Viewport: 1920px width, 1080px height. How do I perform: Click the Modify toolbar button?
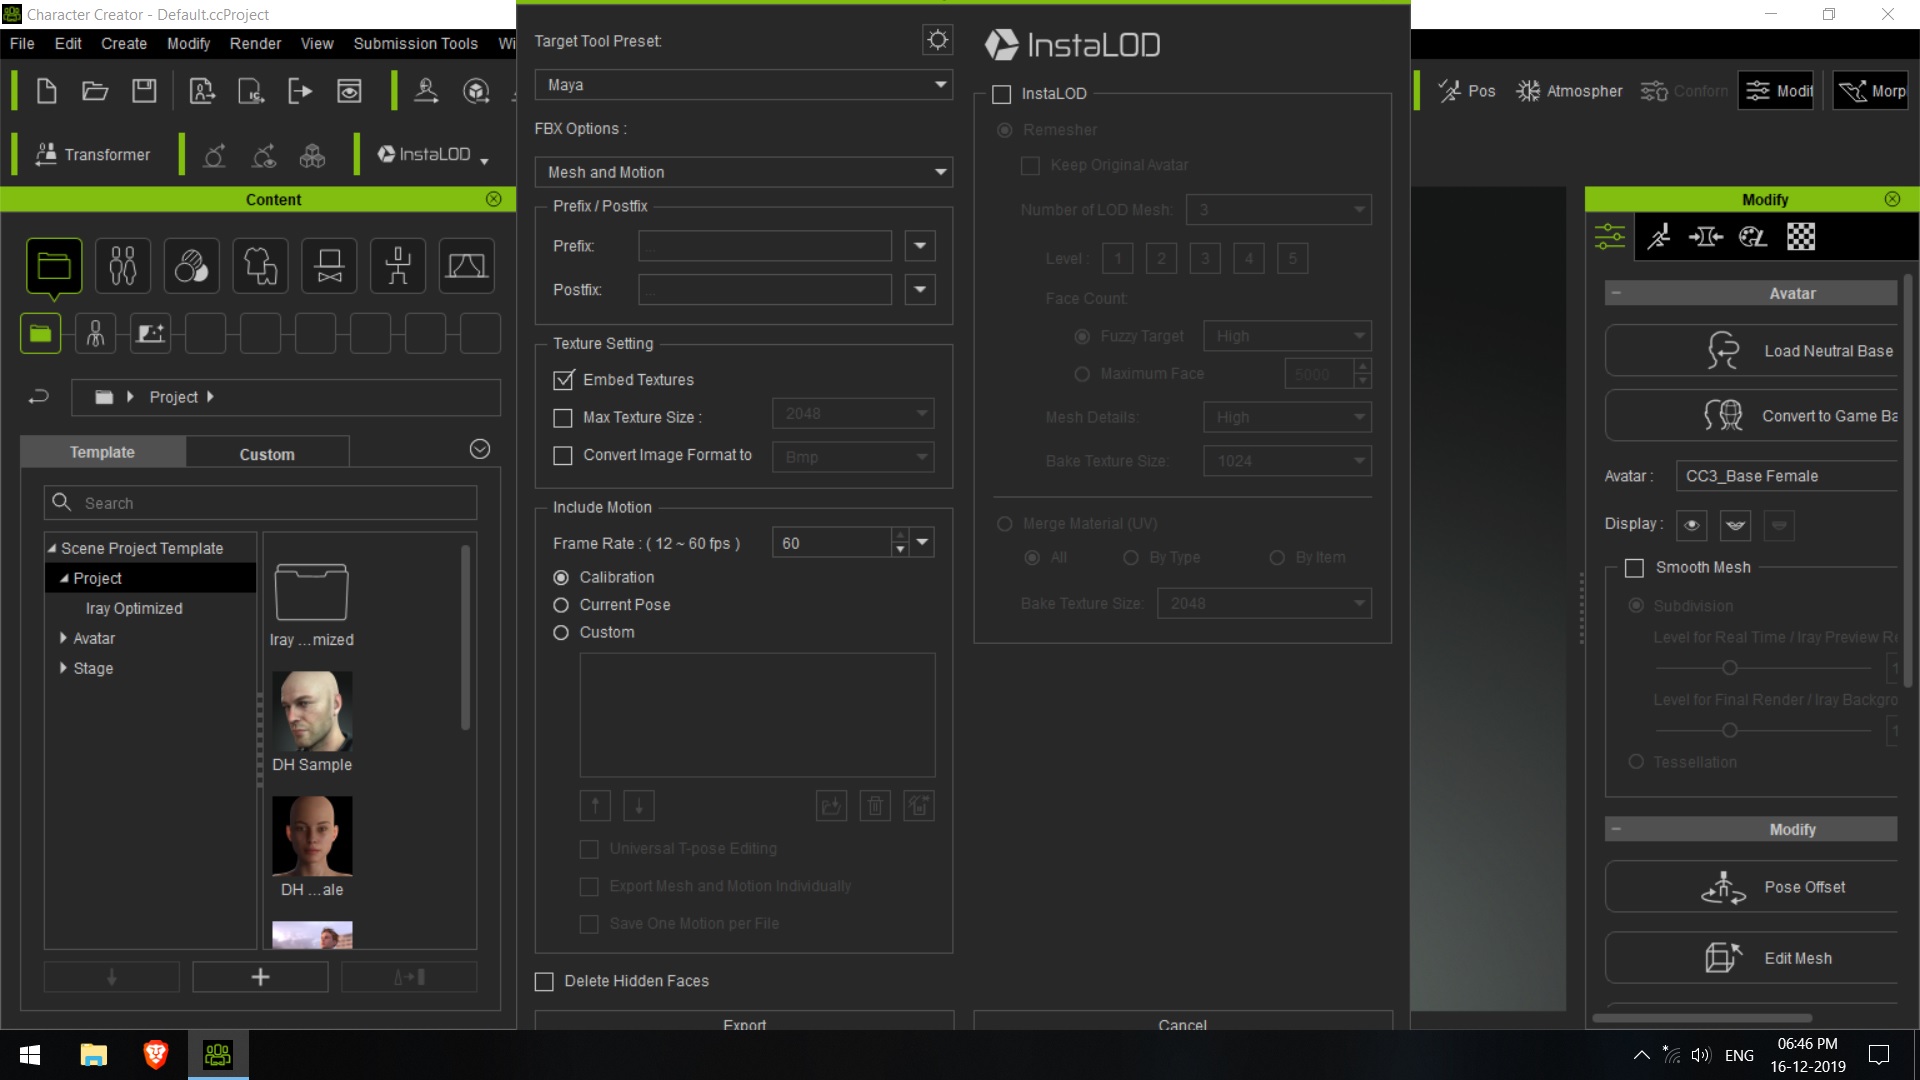[1776, 91]
